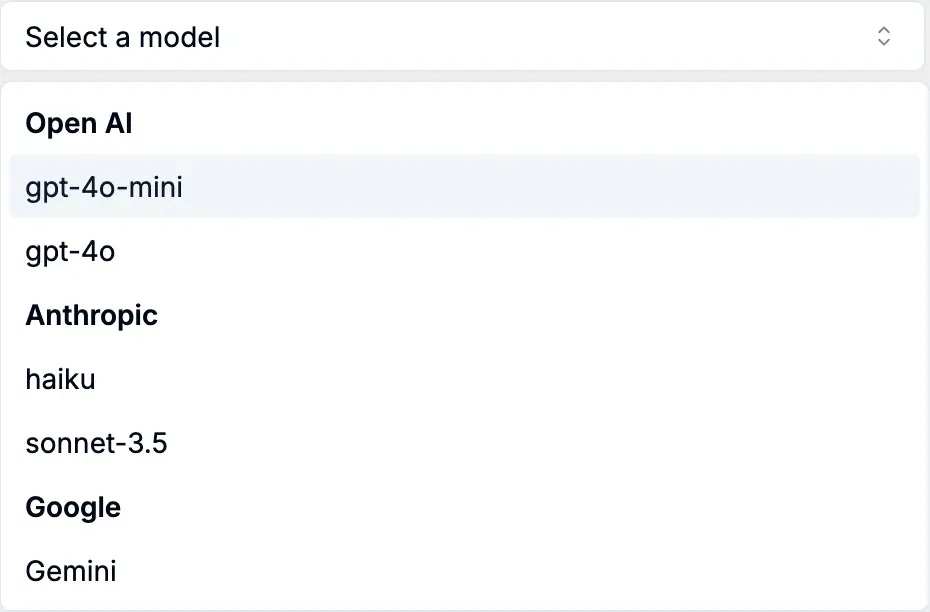The width and height of the screenshot is (930, 612).
Task: Click the Open AI group heading
Action: point(79,123)
